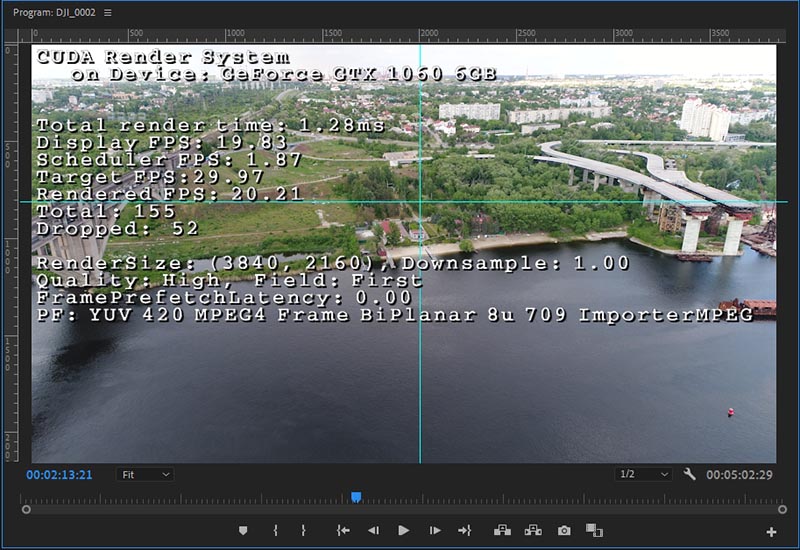Open the Fit zoom level dropdown
Screen dimensions: 800x550
coord(144,475)
